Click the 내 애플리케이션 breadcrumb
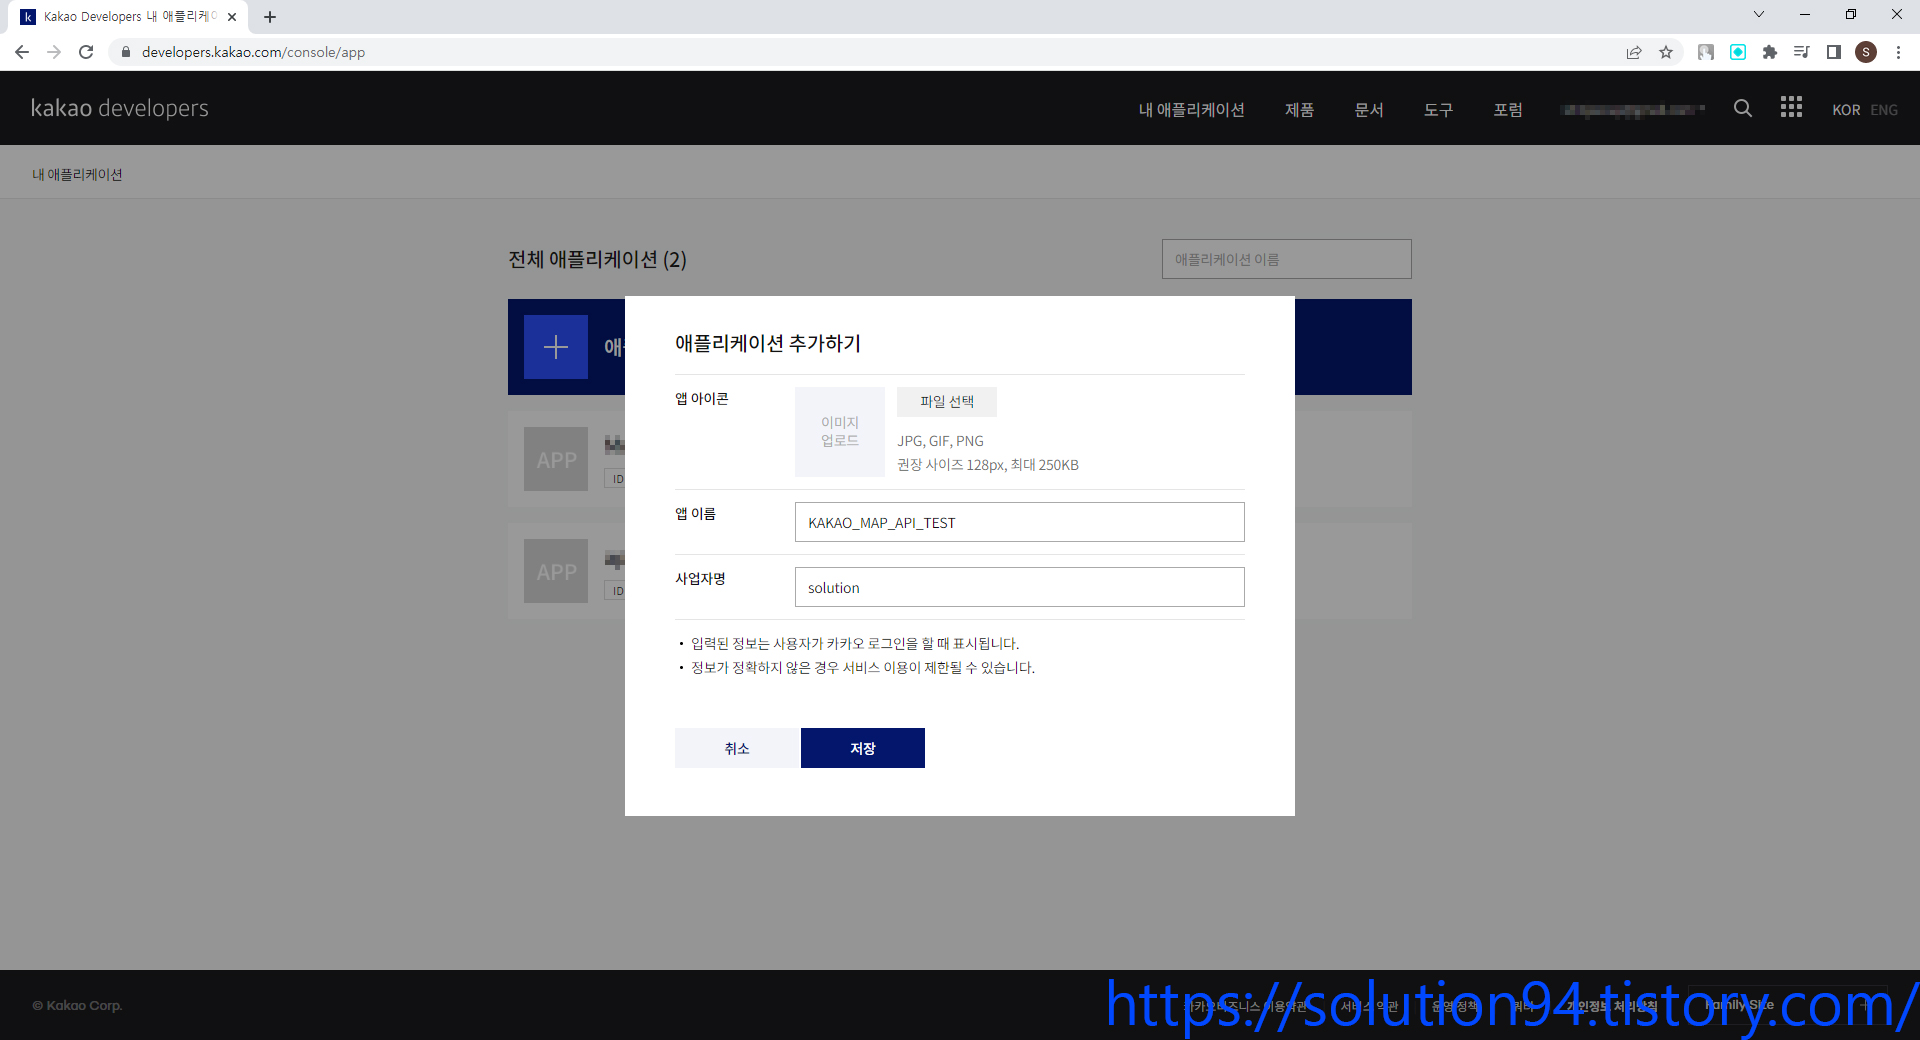Viewport: 1920px width, 1040px height. pos(77,174)
